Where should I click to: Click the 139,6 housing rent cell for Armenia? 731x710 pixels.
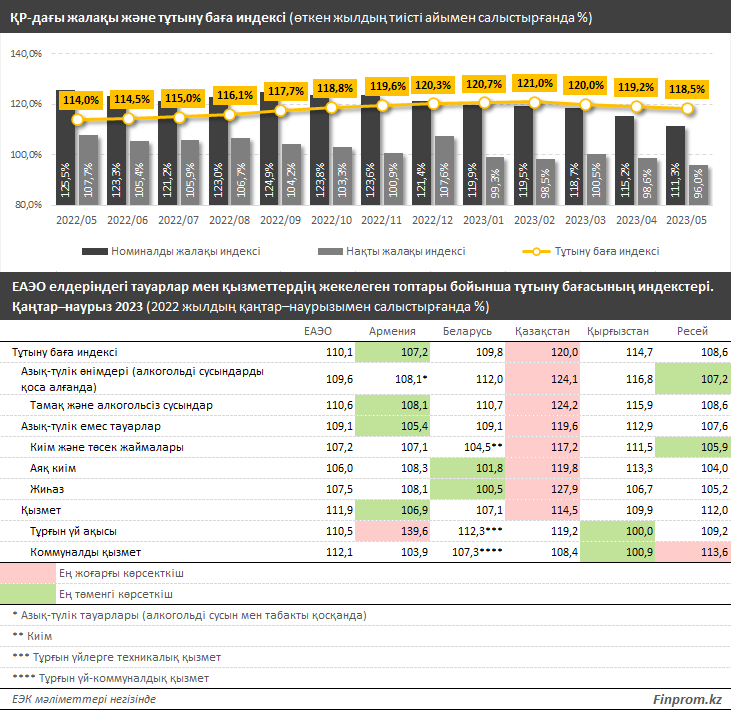pyautogui.click(x=413, y=531)
